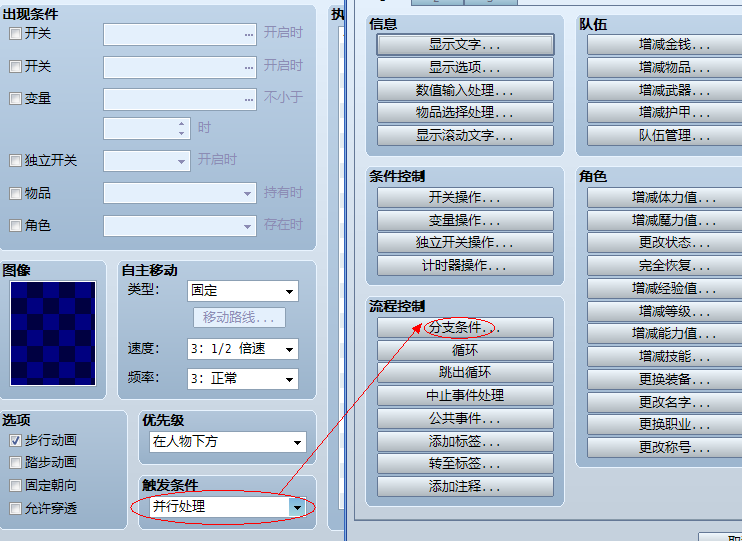Open the 物品 selection dropdown

point(180,193)
